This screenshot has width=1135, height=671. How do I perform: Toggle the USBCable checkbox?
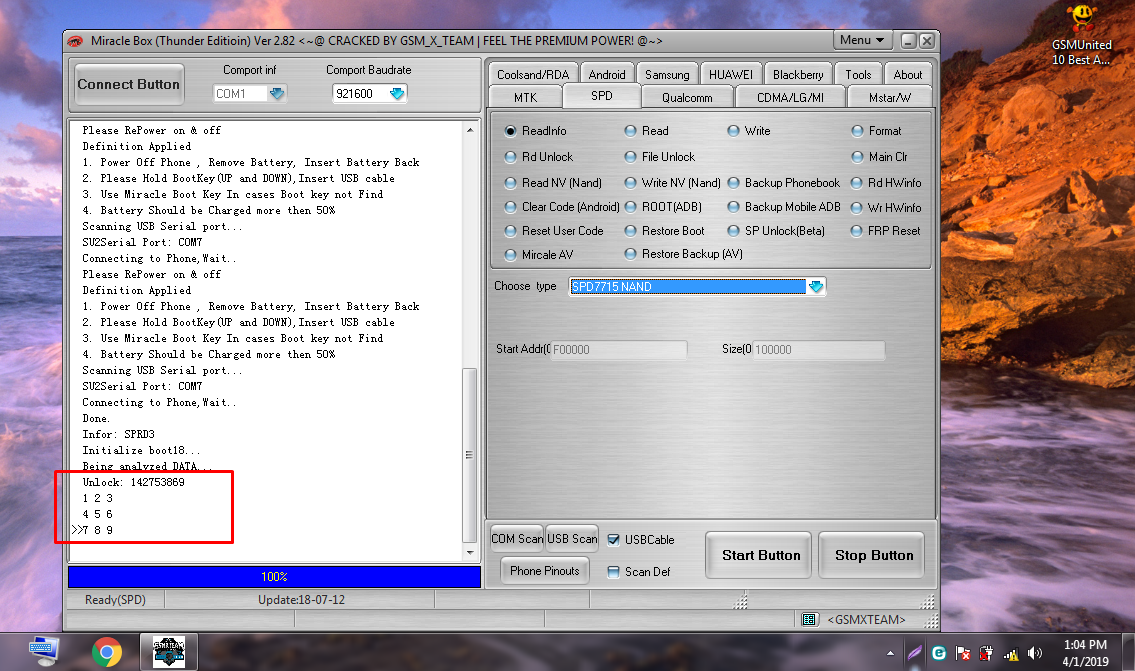[613, 540]
